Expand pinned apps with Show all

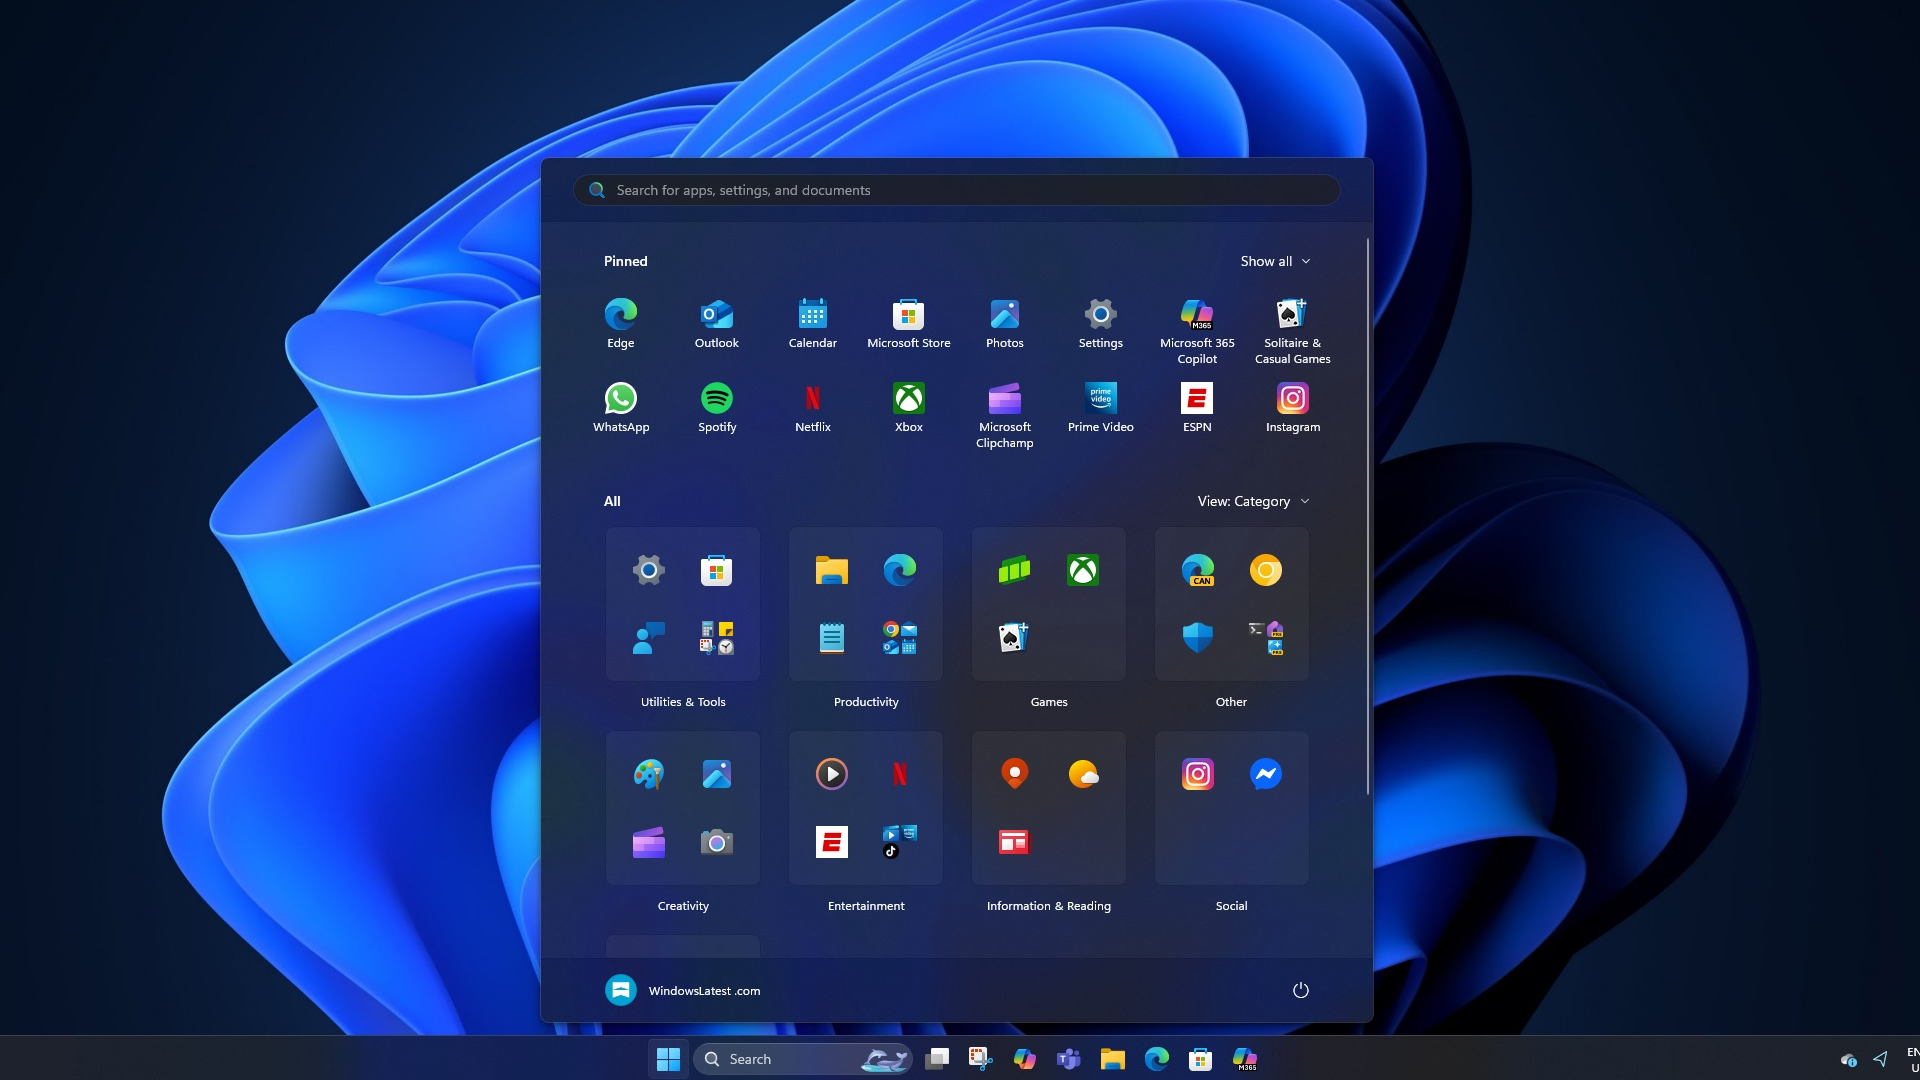pos(1275,261)
